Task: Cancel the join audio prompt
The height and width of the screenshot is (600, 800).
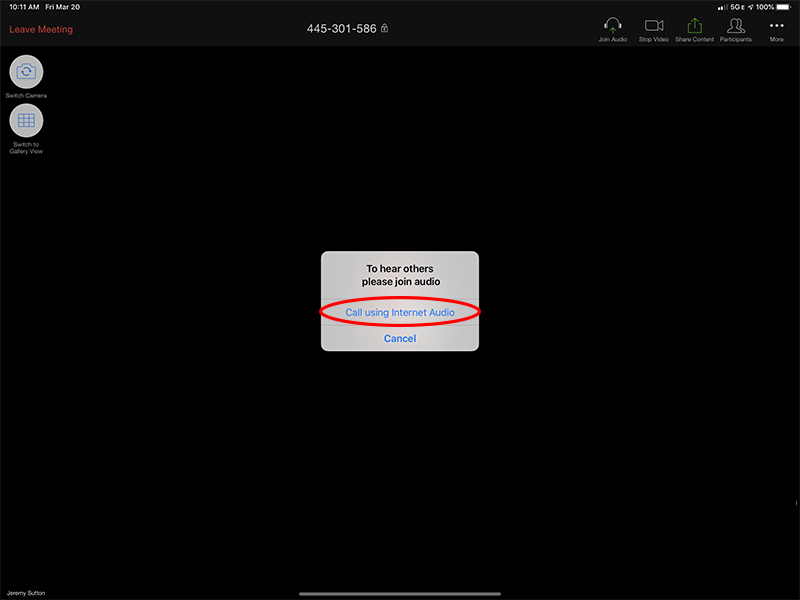Action: [400, 338]
